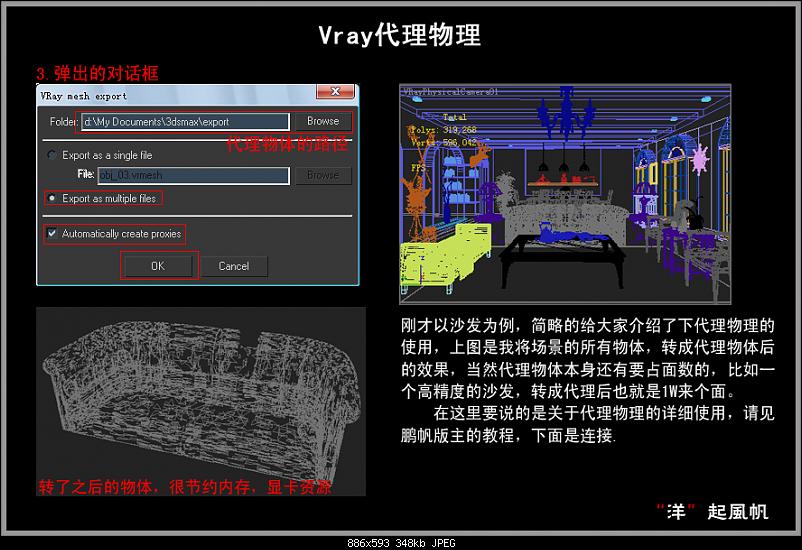Click the Verts: 596,042 statistic
This screenshot has height=550, width=802.
point(444,142)
